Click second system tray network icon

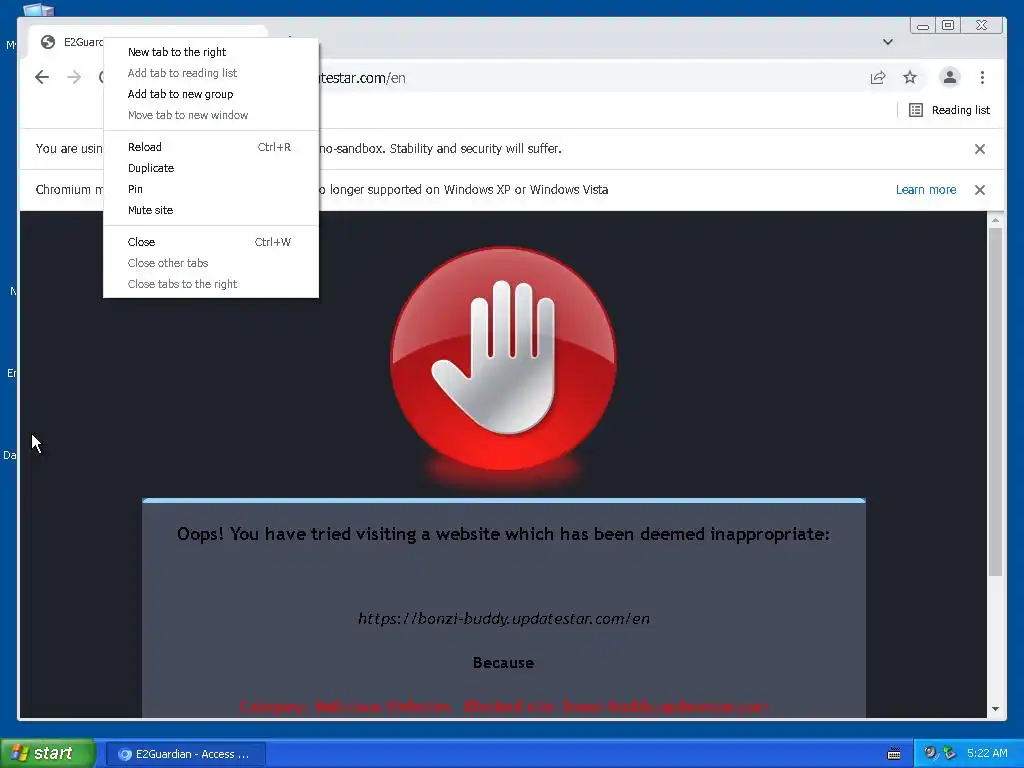click(x=950, y=753)
